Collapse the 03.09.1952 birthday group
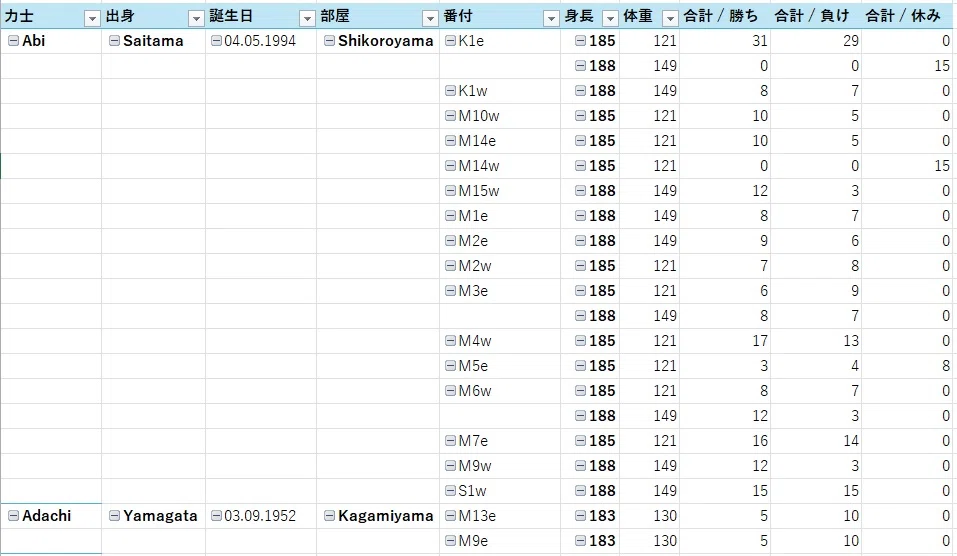The width and height of the screenshot is (957, 556). [216, 516]
